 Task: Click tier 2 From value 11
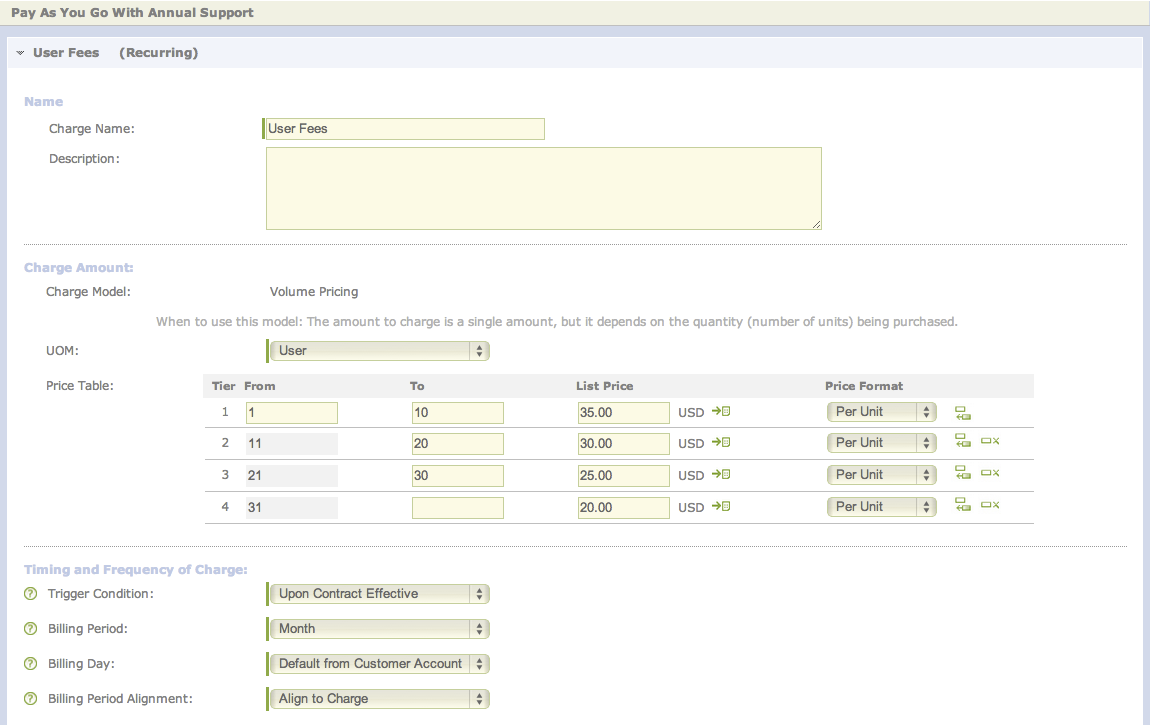pyautogui.click(x=292, y=444)
